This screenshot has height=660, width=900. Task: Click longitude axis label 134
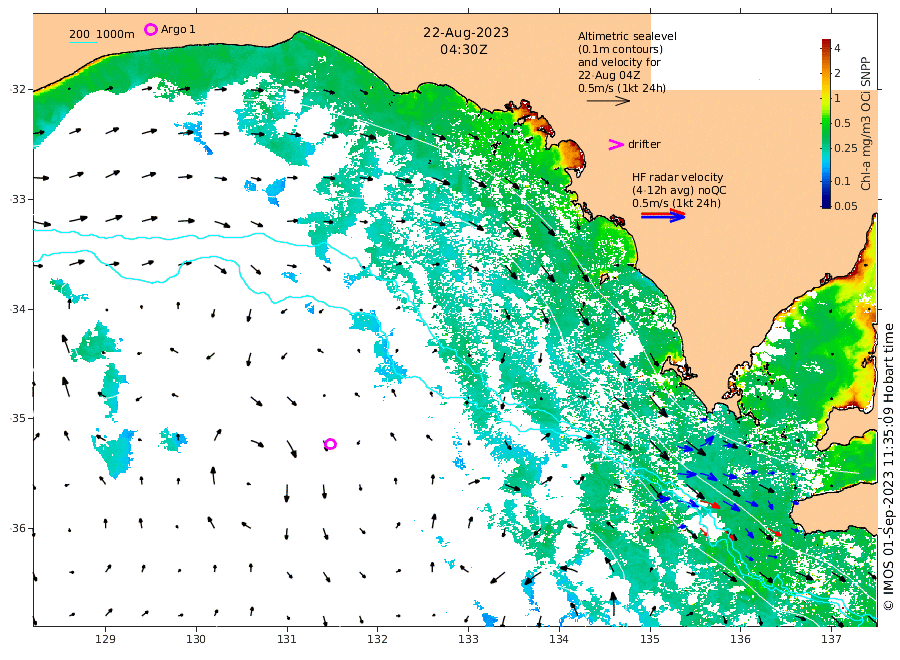(x=559, y=639)
